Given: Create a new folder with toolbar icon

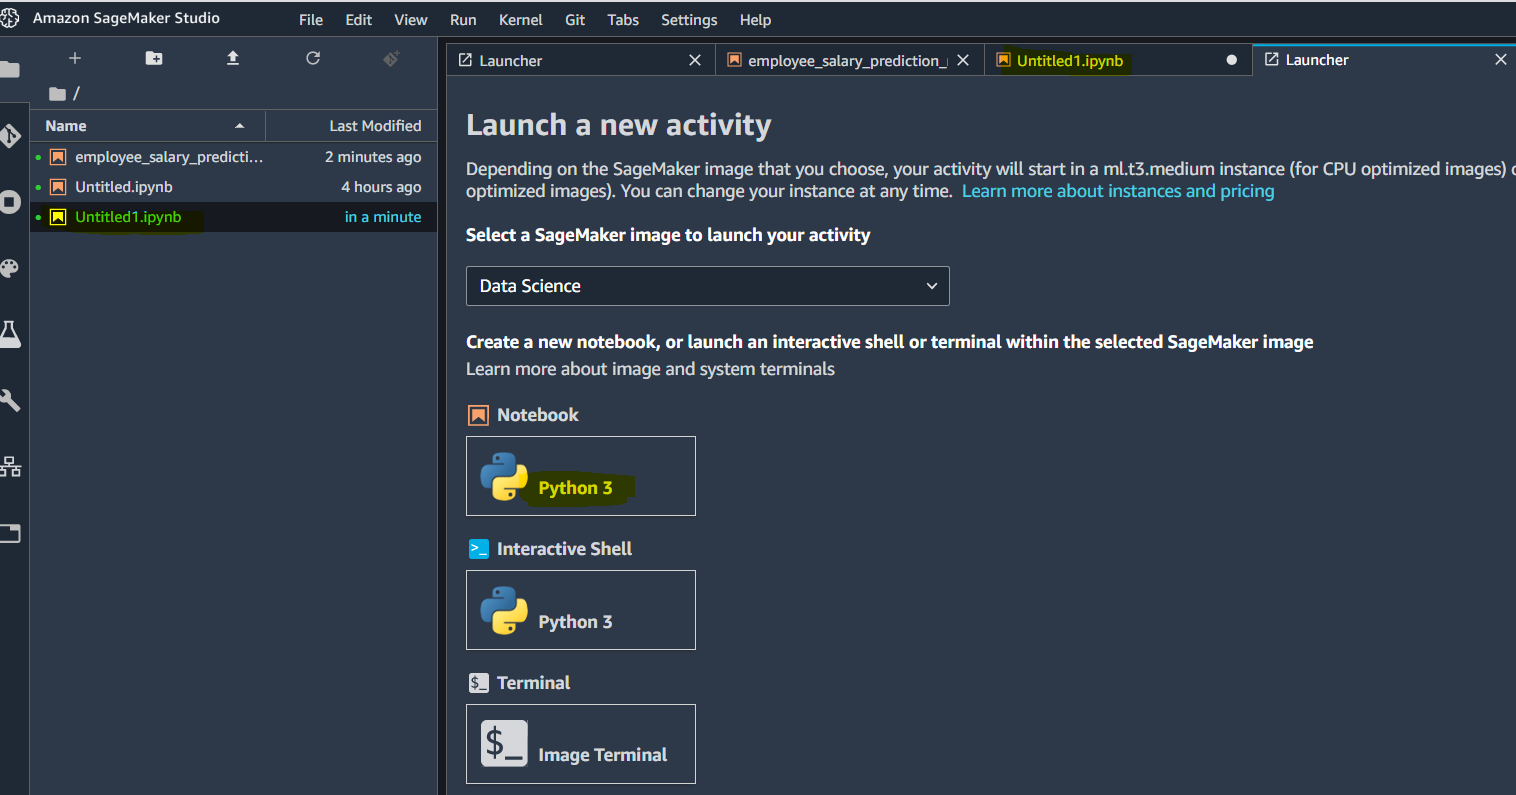Looking at the screenshot, I should point(154,58).
